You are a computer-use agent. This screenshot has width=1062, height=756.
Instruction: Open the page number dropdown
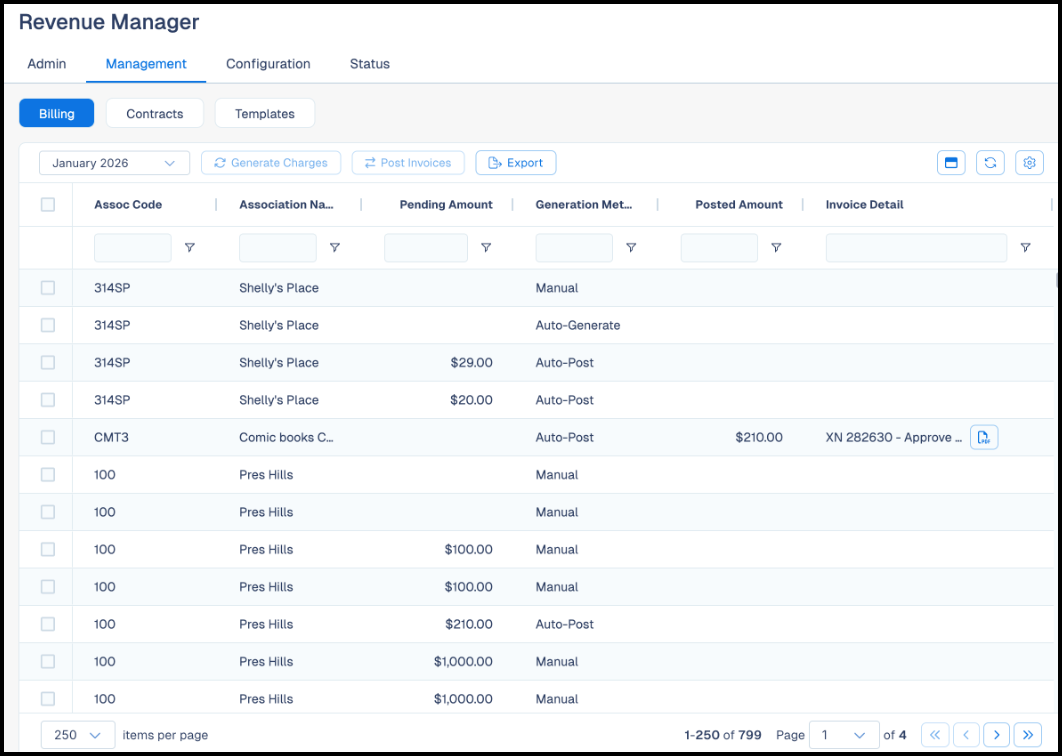click(x=844, y=735)
